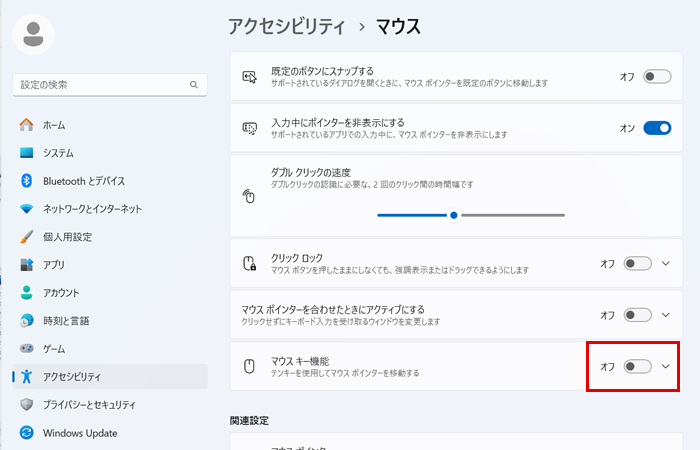
Task: Click the ネットワークとインターネット wifi icon
Action: click(26, 209)
